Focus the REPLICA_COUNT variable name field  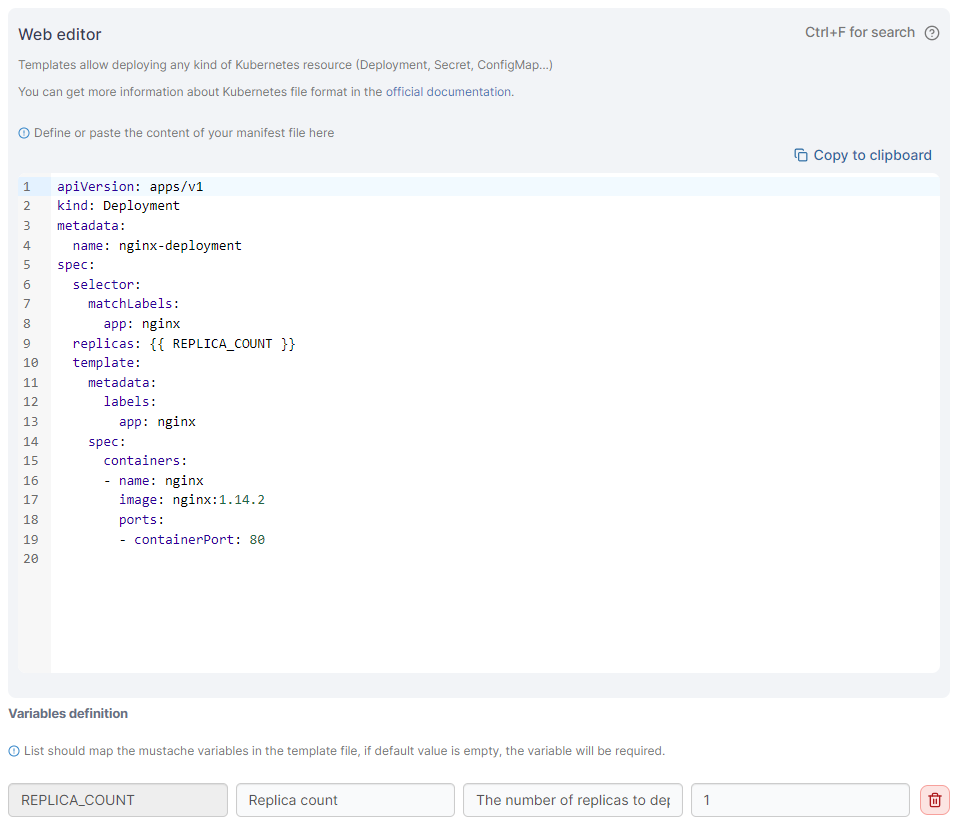[x=118, y=800]
